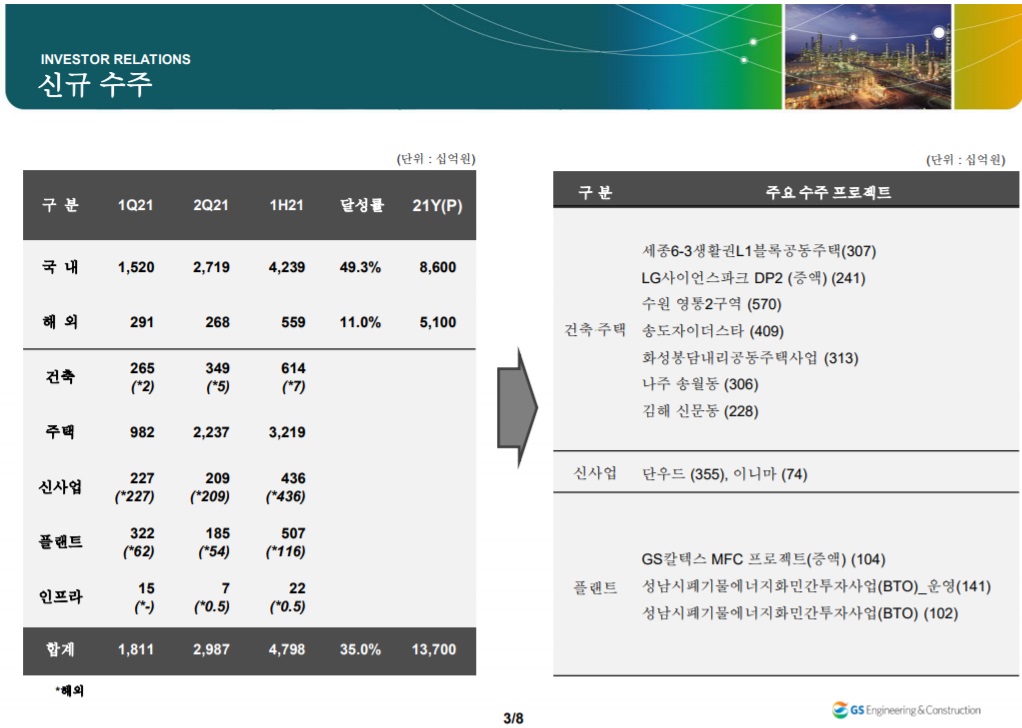1022x728 pixels.
Task: Select GS칼텍스 MFC 프로젝트(증액) (104) line
Action: coord(764,559)
